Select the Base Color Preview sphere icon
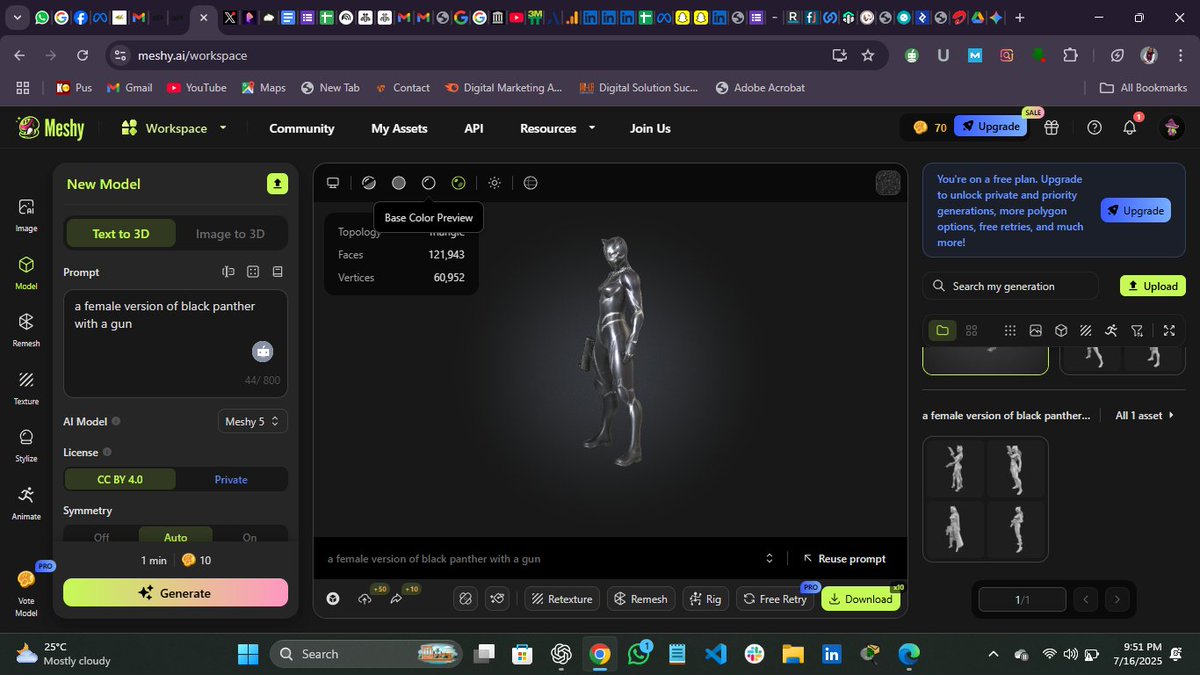The width and height of the screenshot is (1200, 675). point(428,183)
